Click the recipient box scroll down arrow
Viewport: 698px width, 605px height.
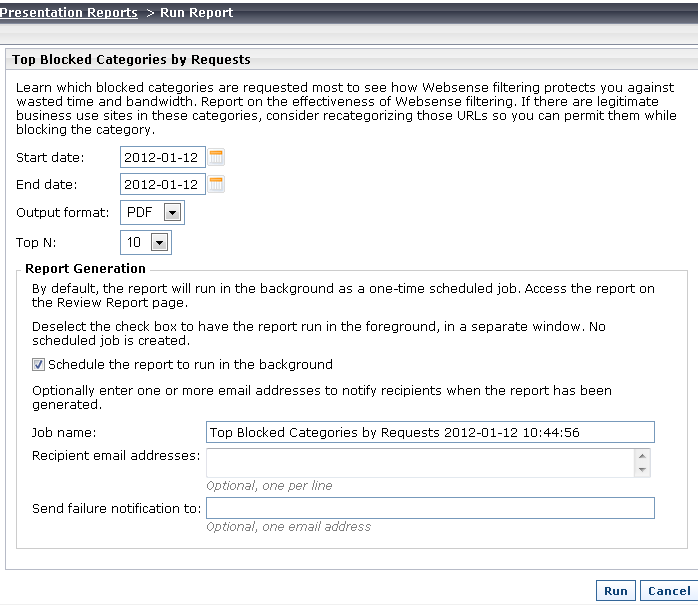tap(642, 470)
